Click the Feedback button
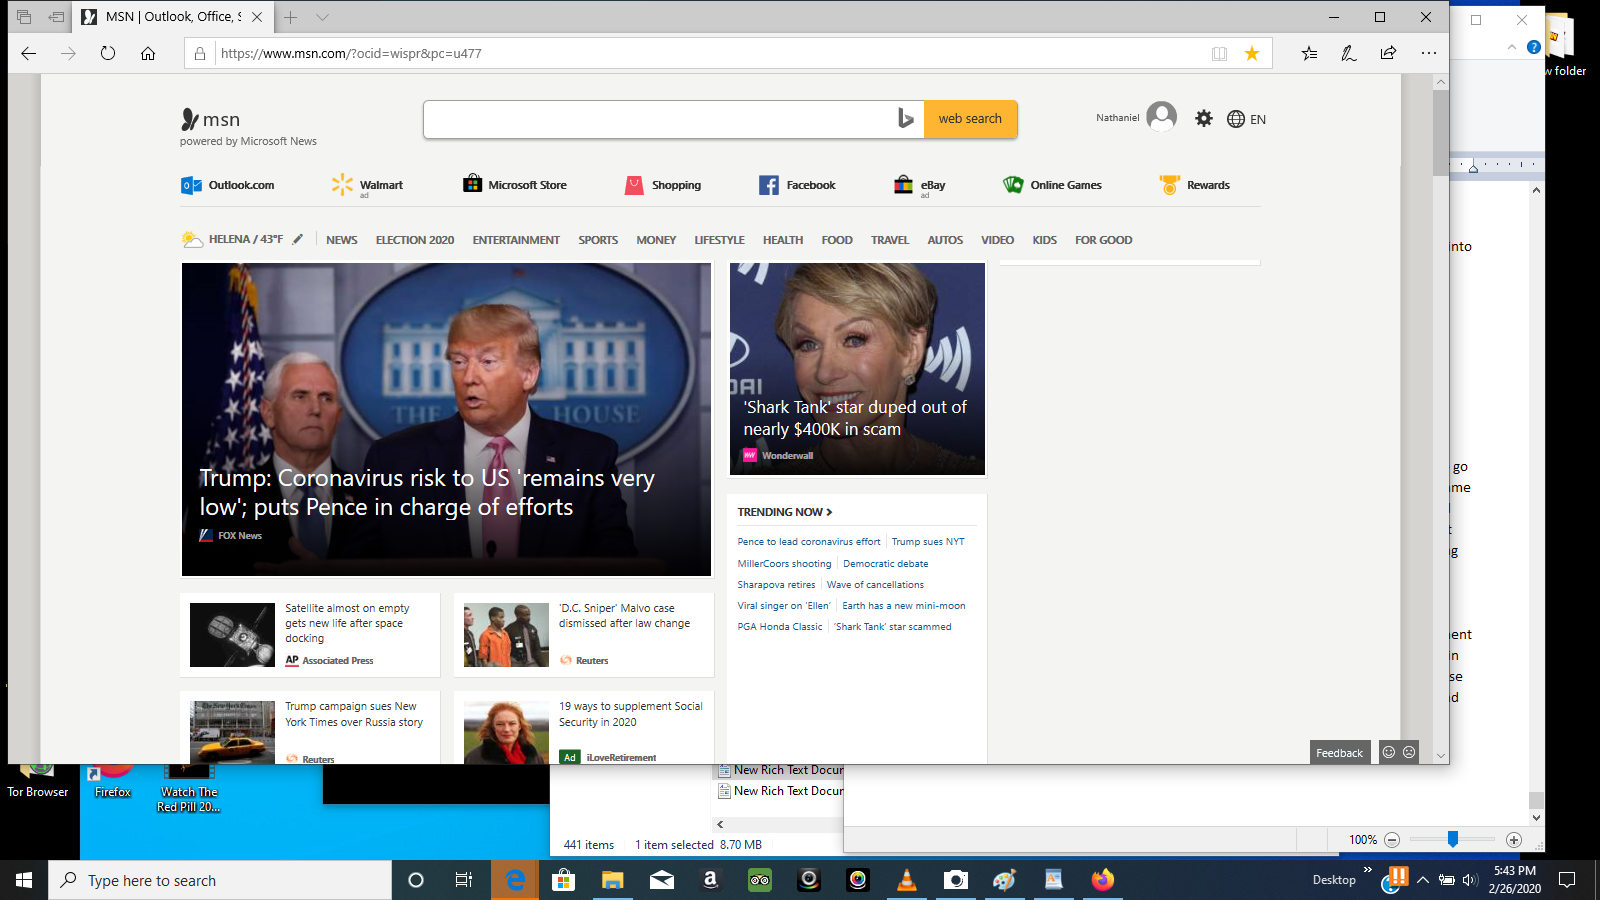The height and width of the screenshot is (900, 1600). pos(1340,753)
